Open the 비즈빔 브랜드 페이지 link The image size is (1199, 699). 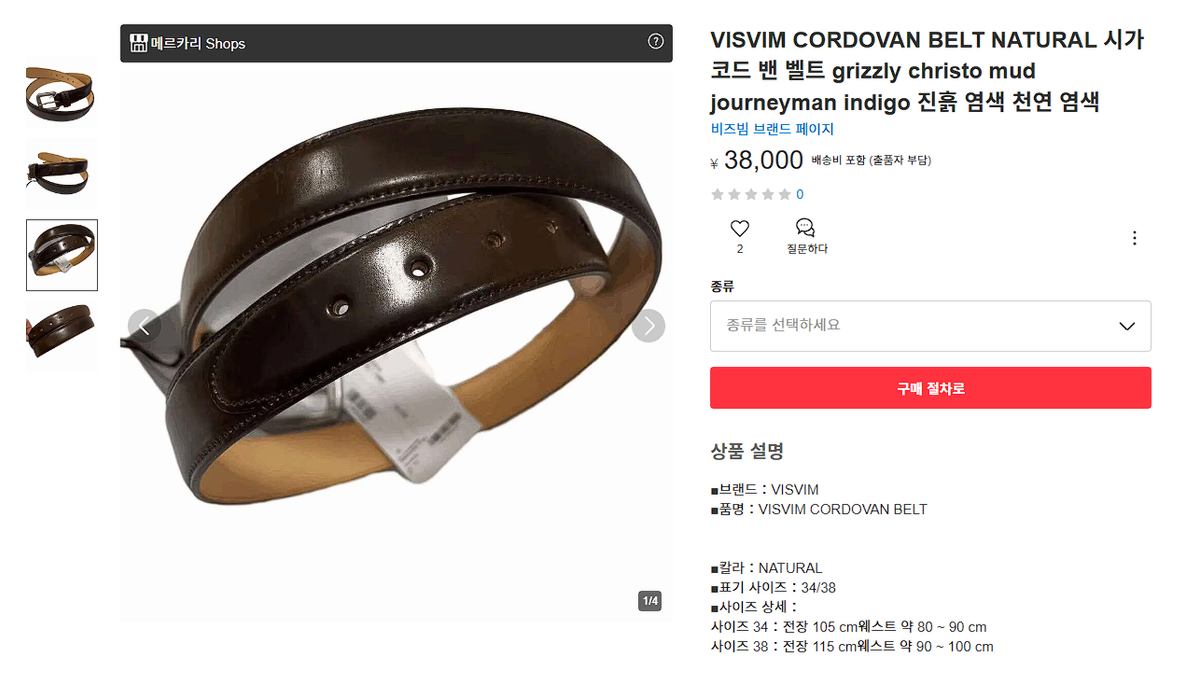(772, 129)
